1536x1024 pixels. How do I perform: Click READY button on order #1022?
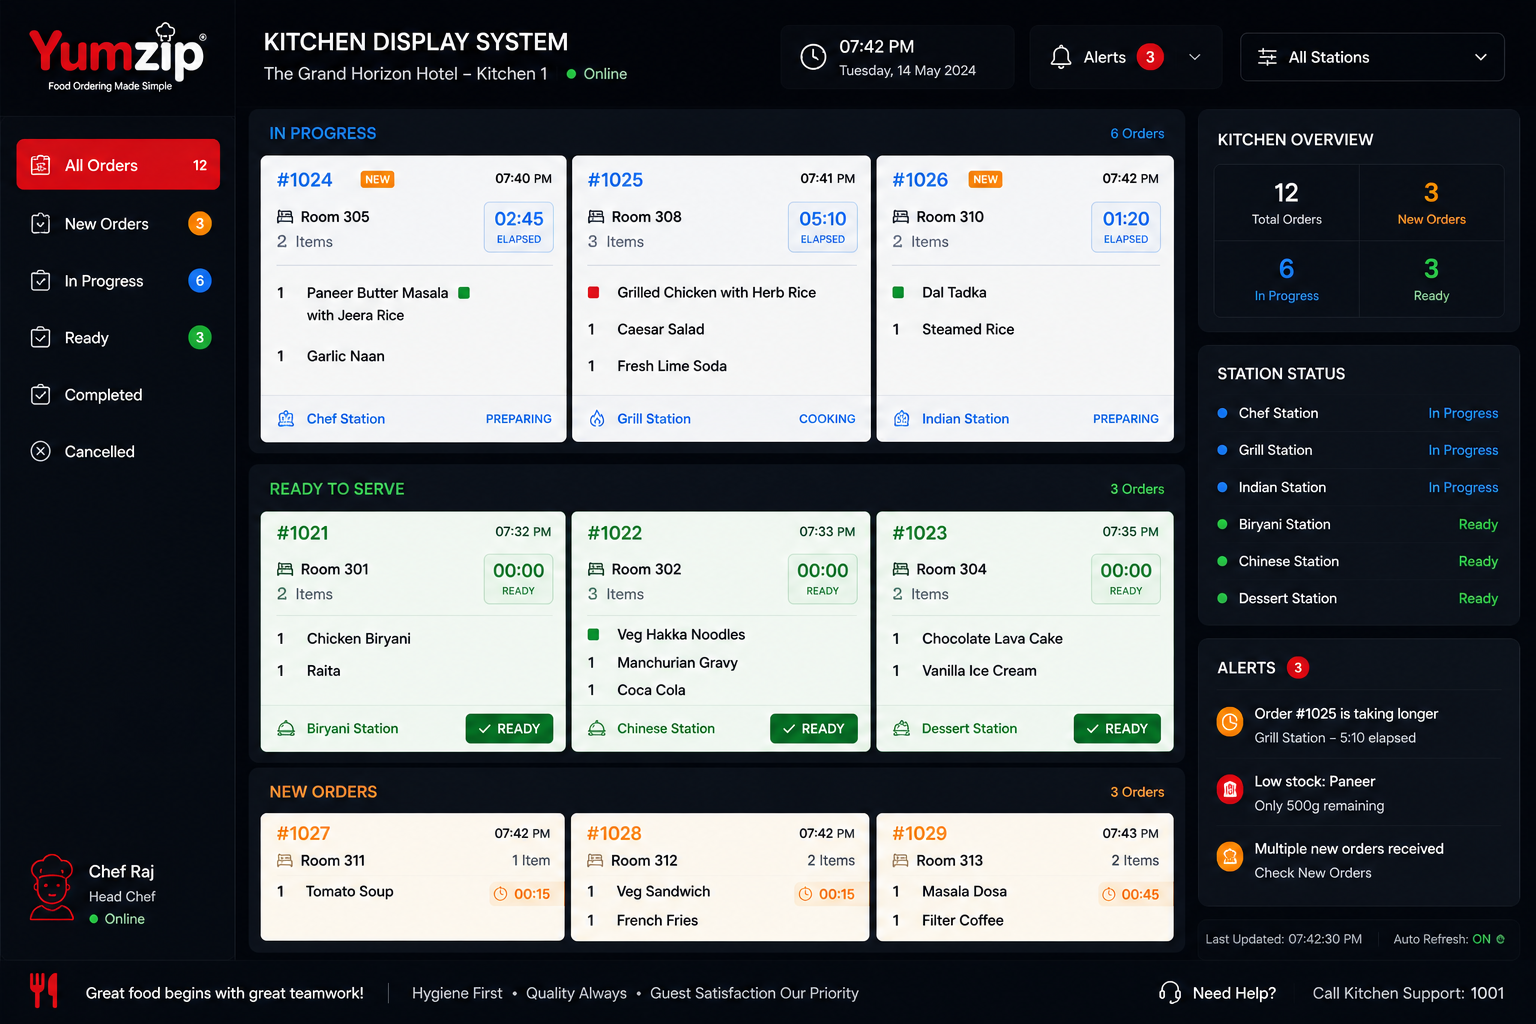pos(814,729)
